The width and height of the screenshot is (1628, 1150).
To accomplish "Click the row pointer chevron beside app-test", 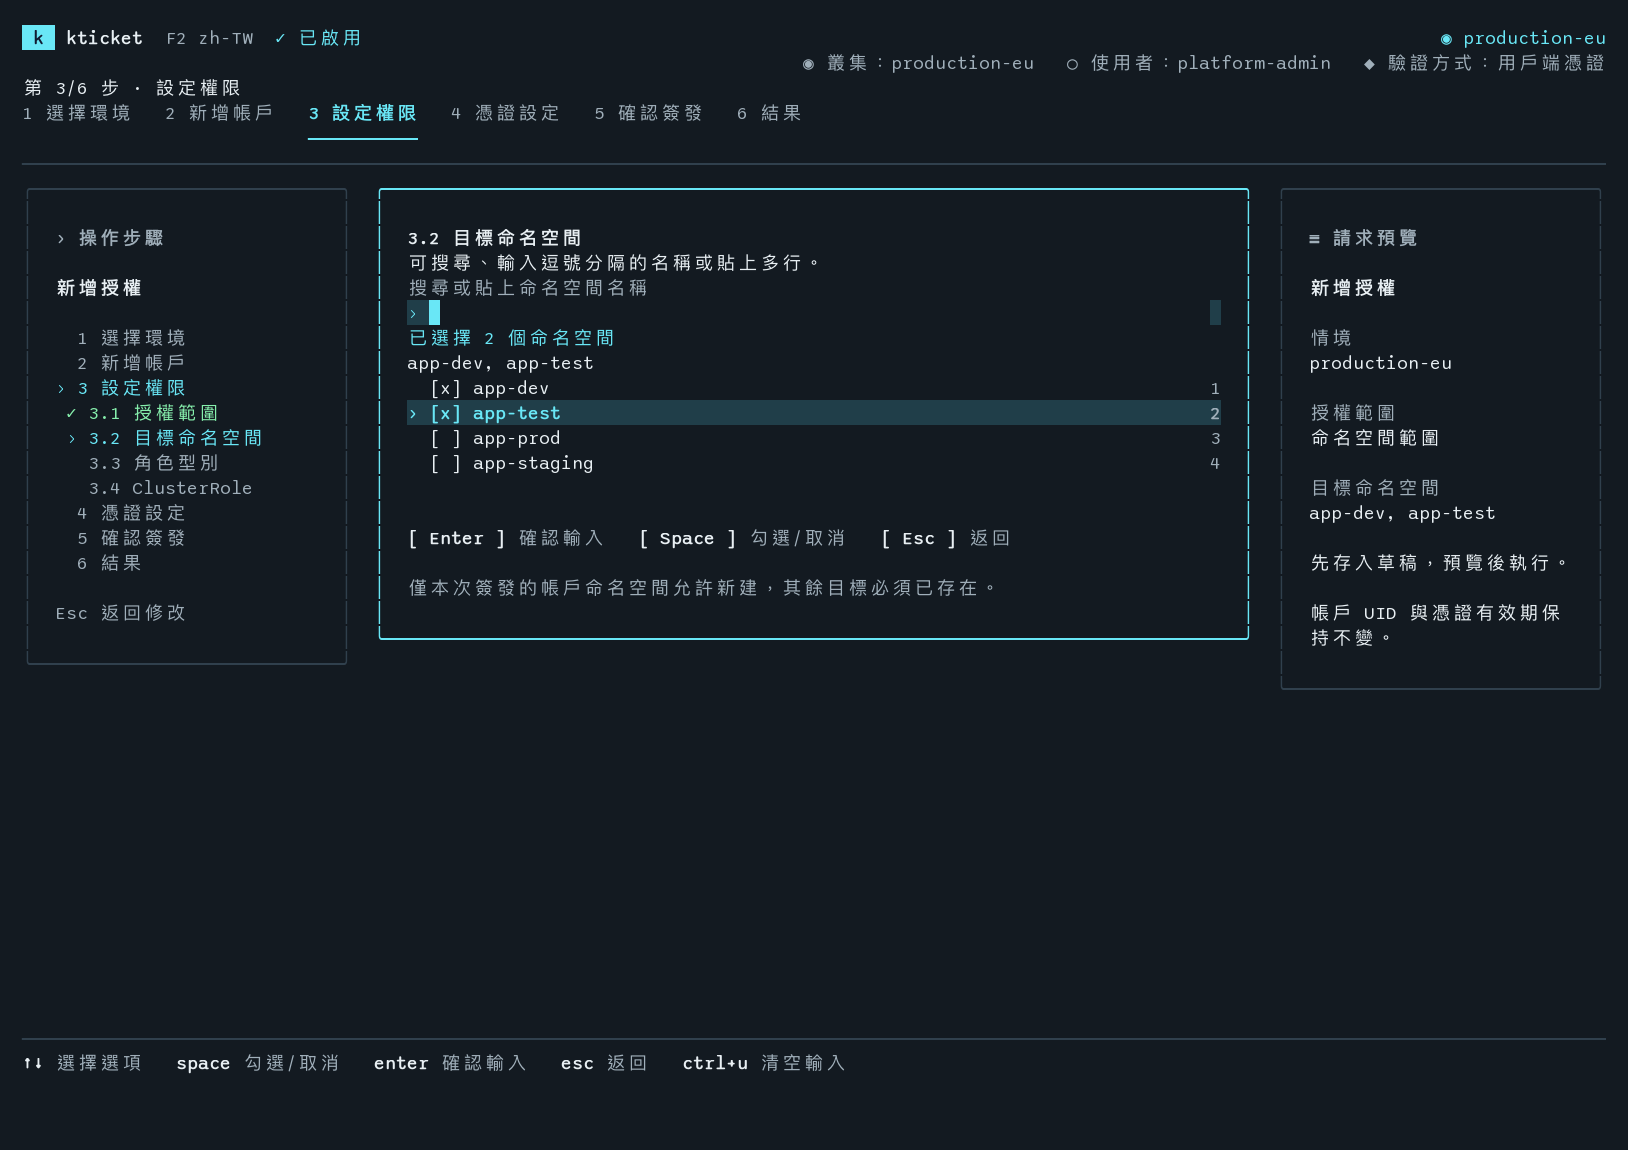I will 413,413.
